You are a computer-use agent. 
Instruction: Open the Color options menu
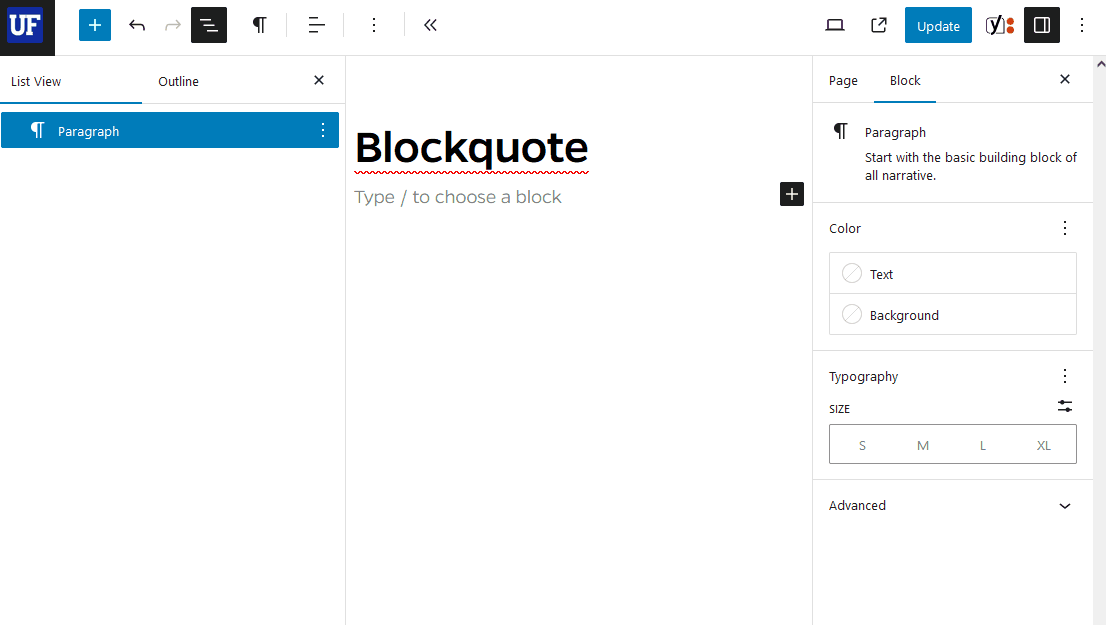(1064, 228)
